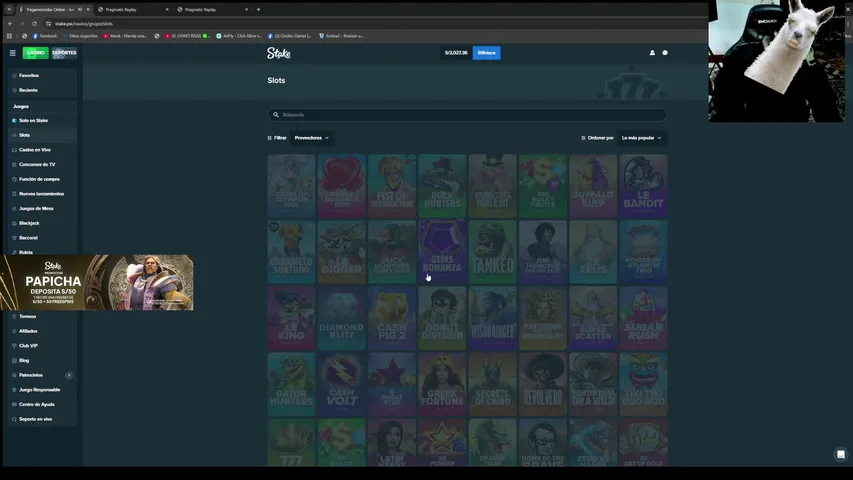Click the icon beside Solo en Stake
This screenshot has width=853, height=480.
point(14,120)
